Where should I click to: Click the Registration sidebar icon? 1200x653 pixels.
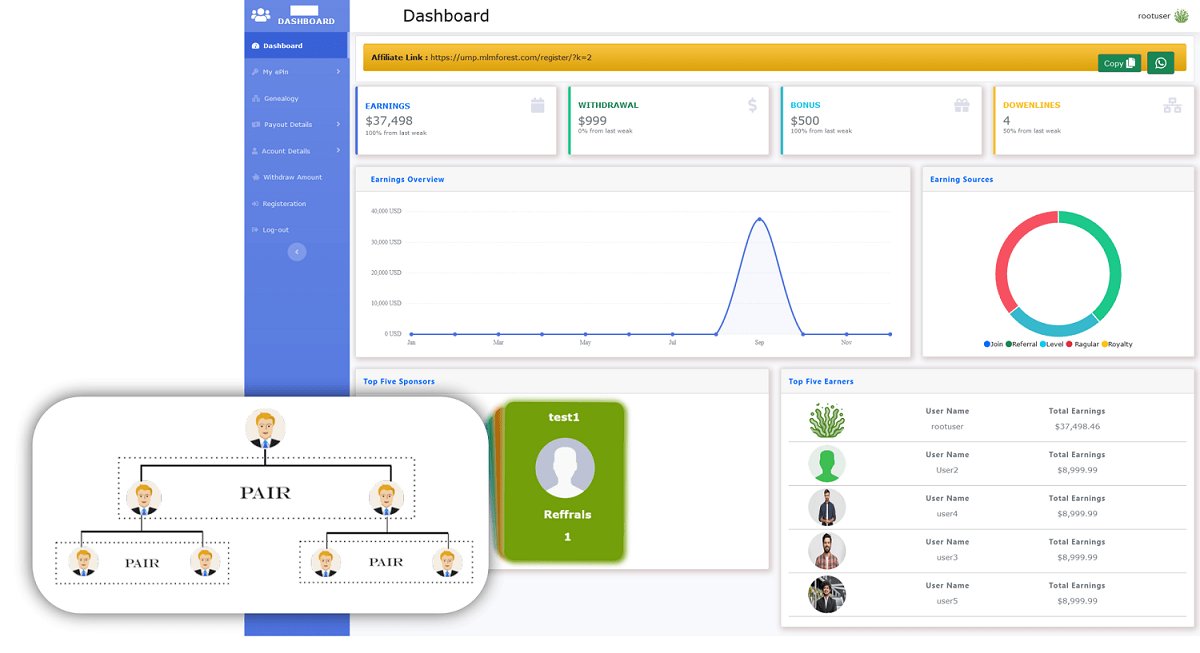pyautogui.click(x=255, y=203)
